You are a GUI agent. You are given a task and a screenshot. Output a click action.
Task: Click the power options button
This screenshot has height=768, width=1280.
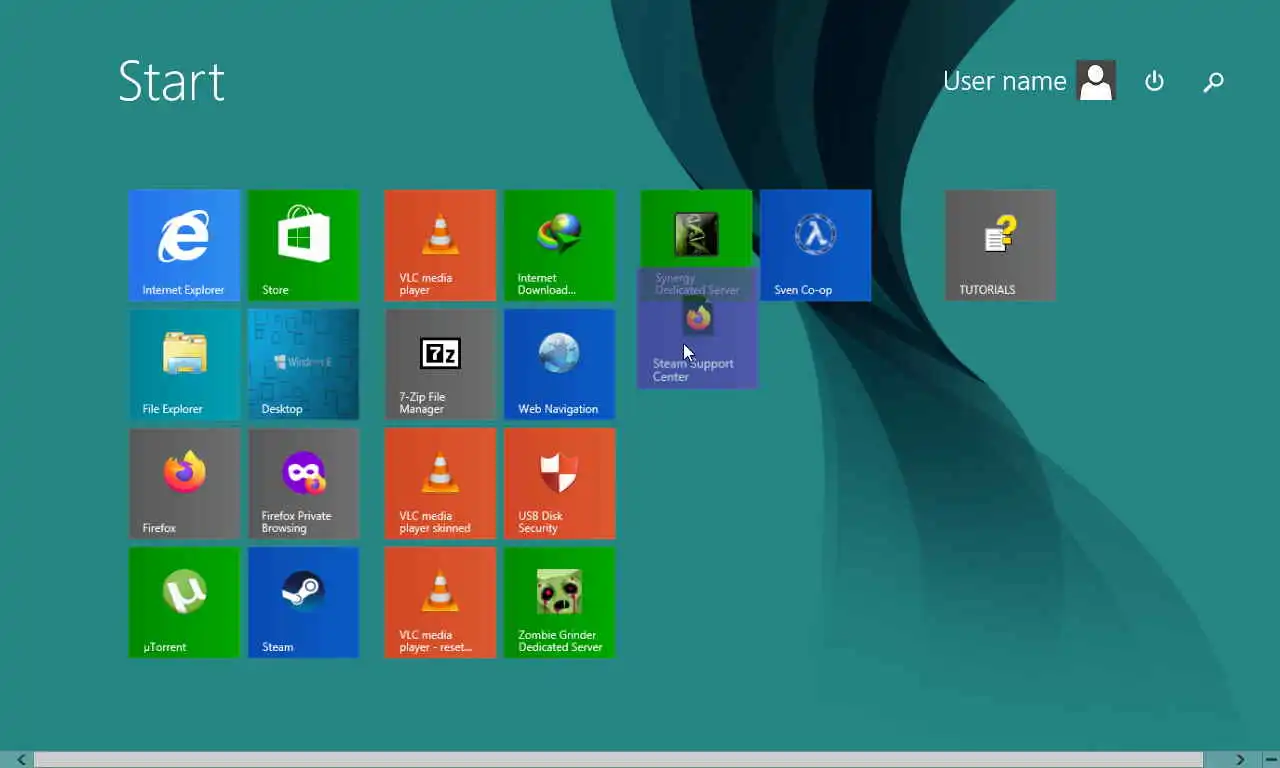[x=1154, y=81]
